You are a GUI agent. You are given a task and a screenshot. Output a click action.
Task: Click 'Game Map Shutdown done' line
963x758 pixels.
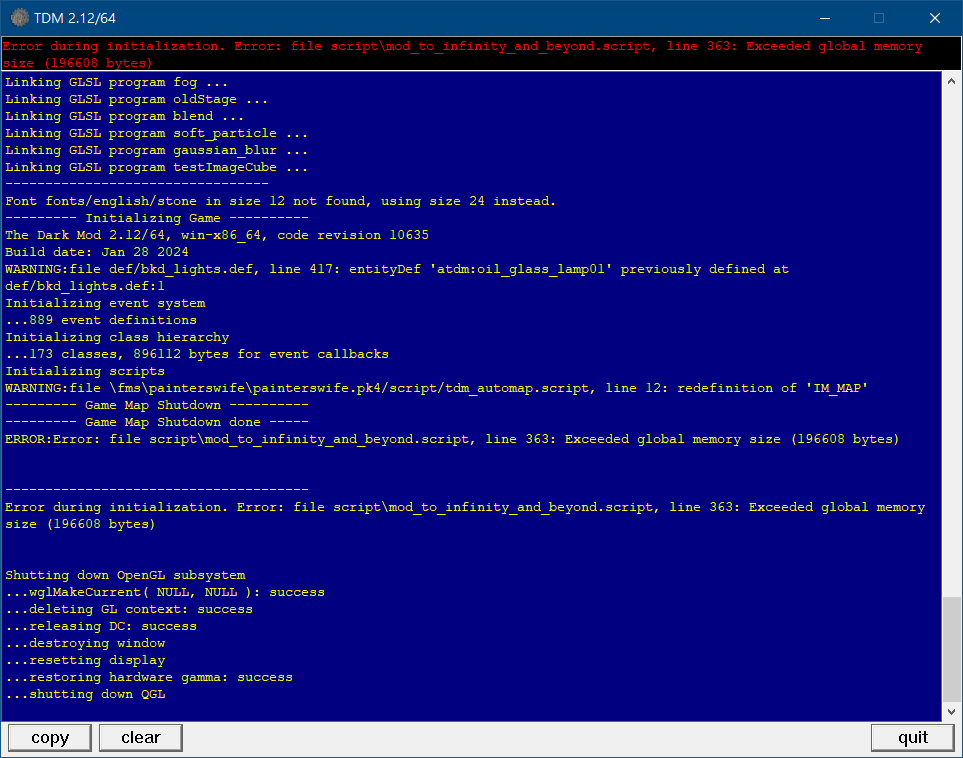click(157, 423)
